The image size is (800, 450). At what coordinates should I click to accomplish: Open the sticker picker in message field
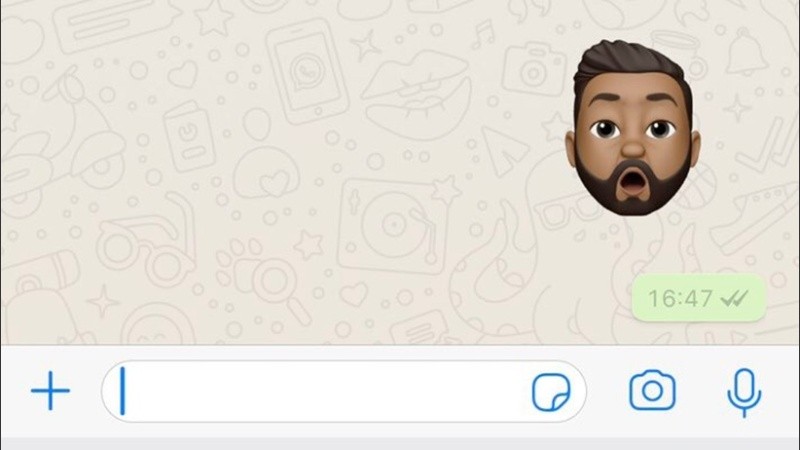click(551, 392)
